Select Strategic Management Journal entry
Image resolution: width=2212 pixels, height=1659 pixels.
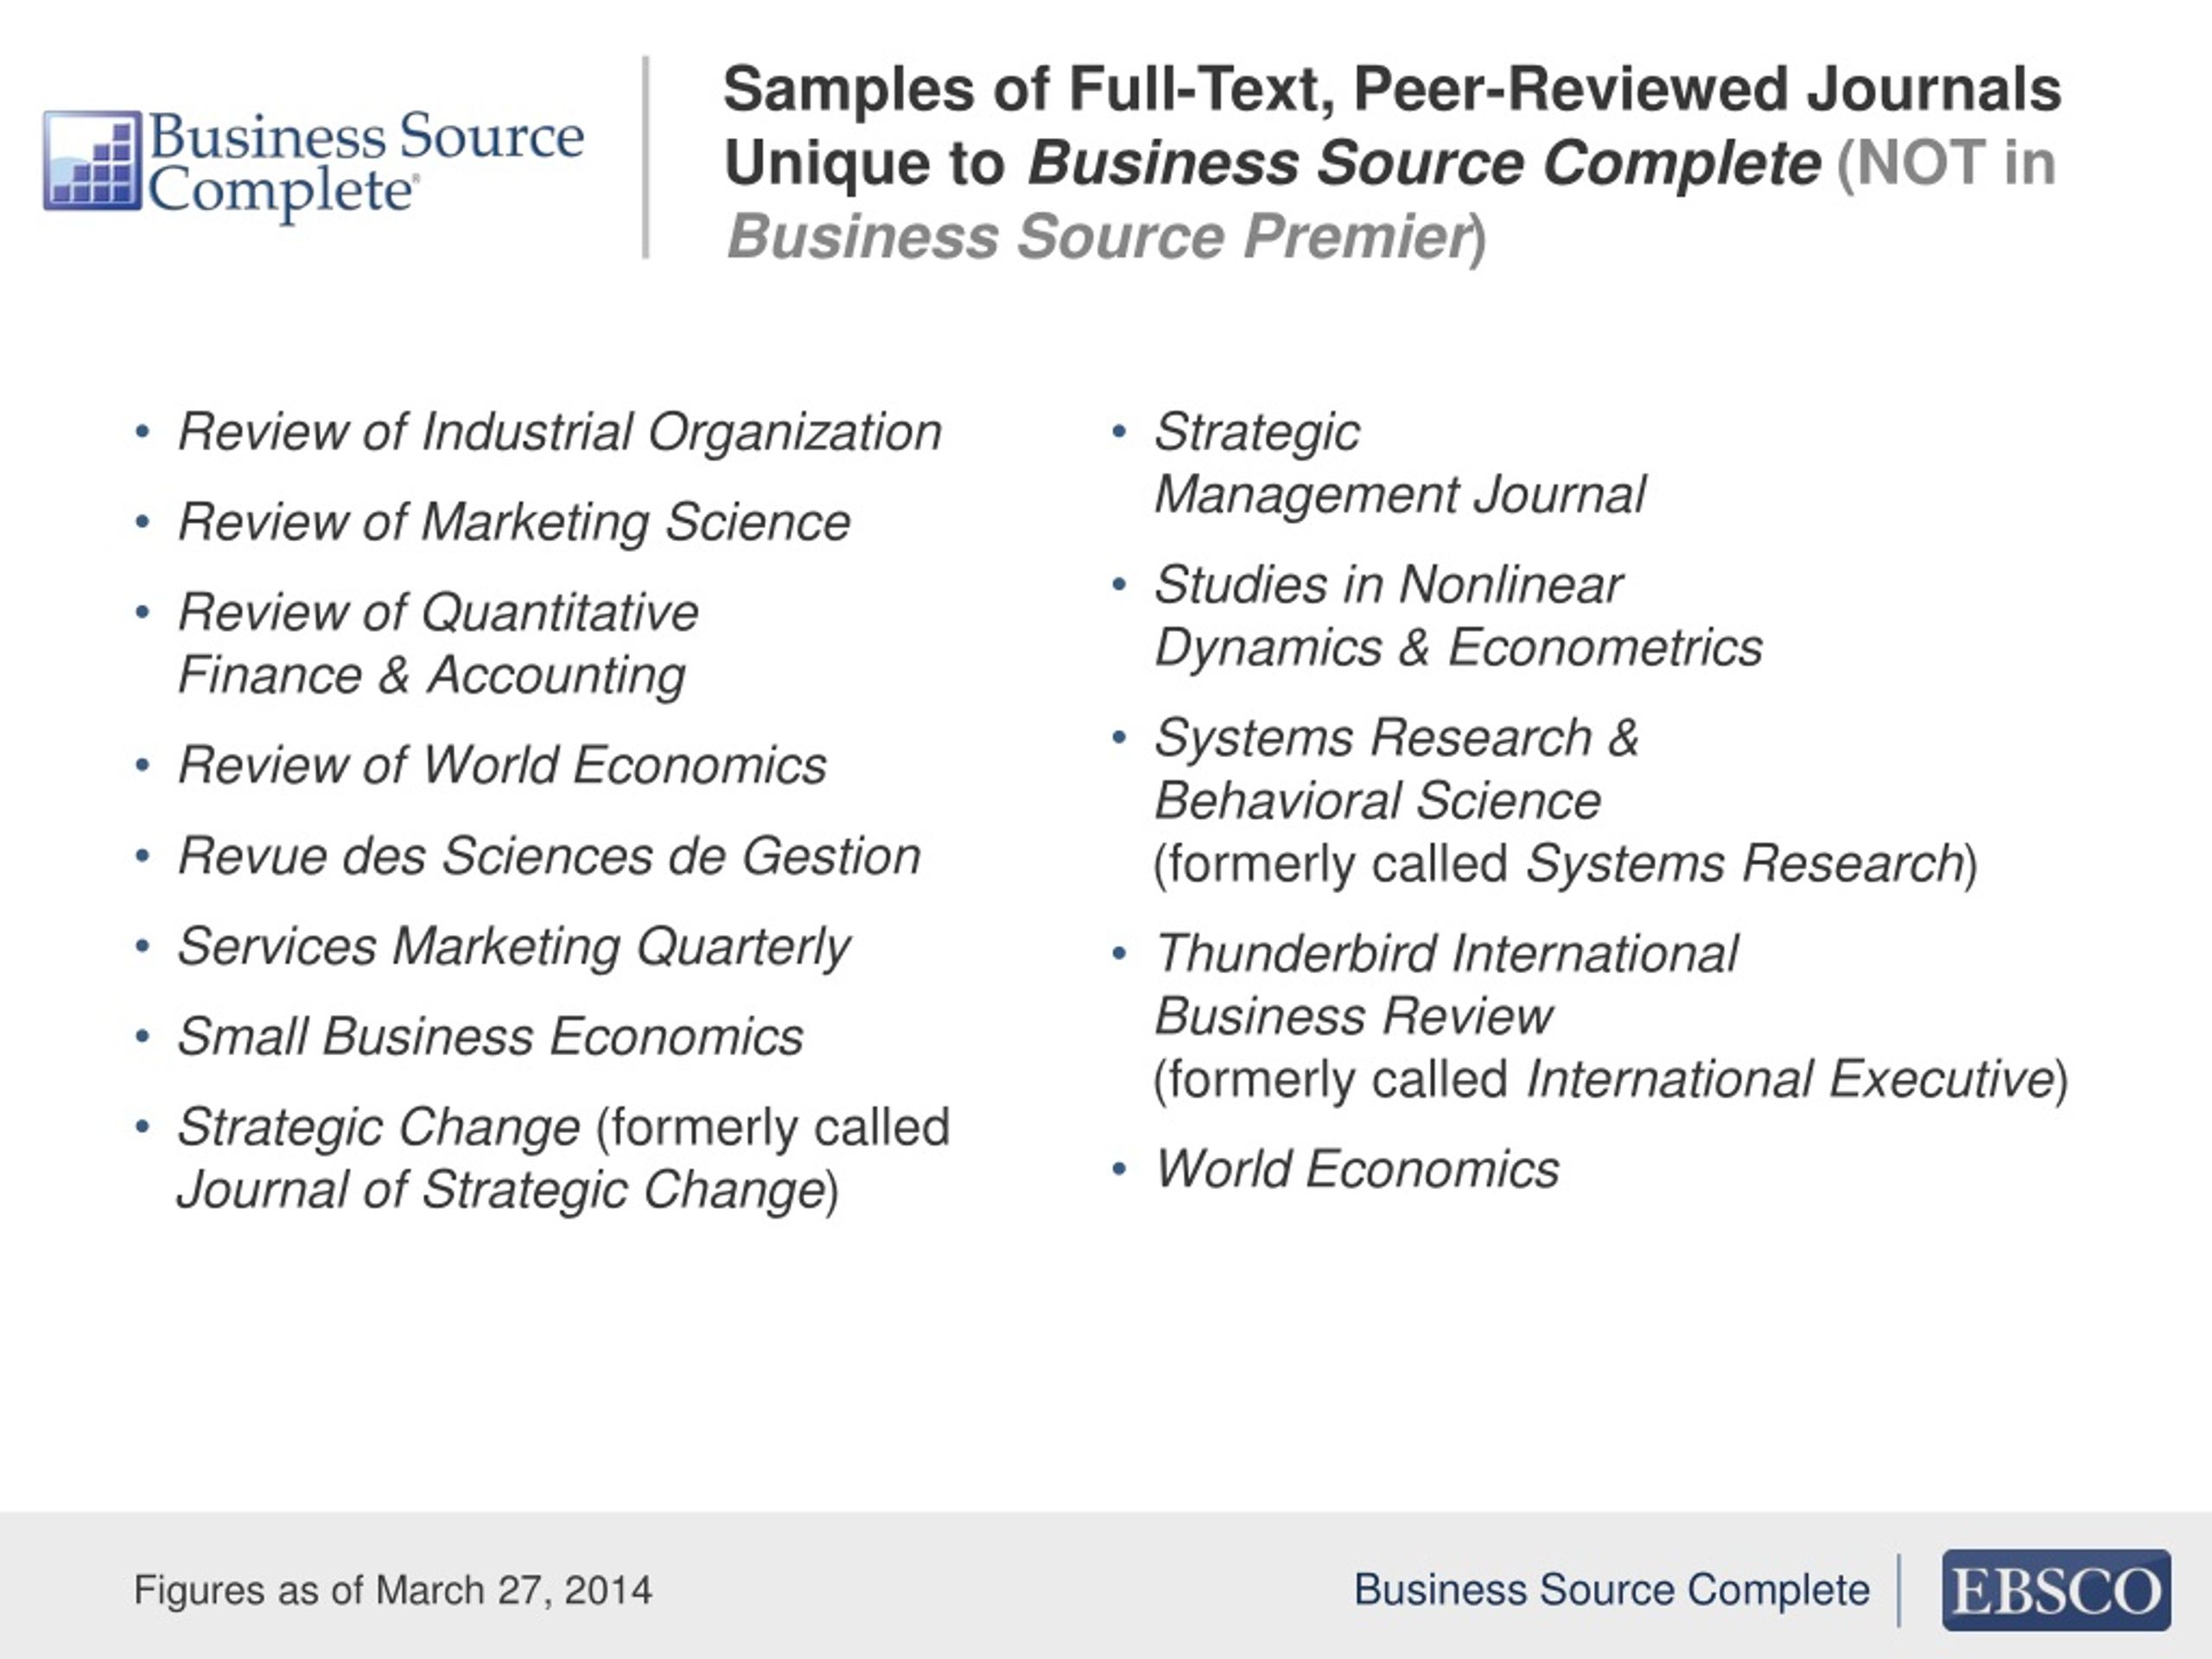point(1398,464)
